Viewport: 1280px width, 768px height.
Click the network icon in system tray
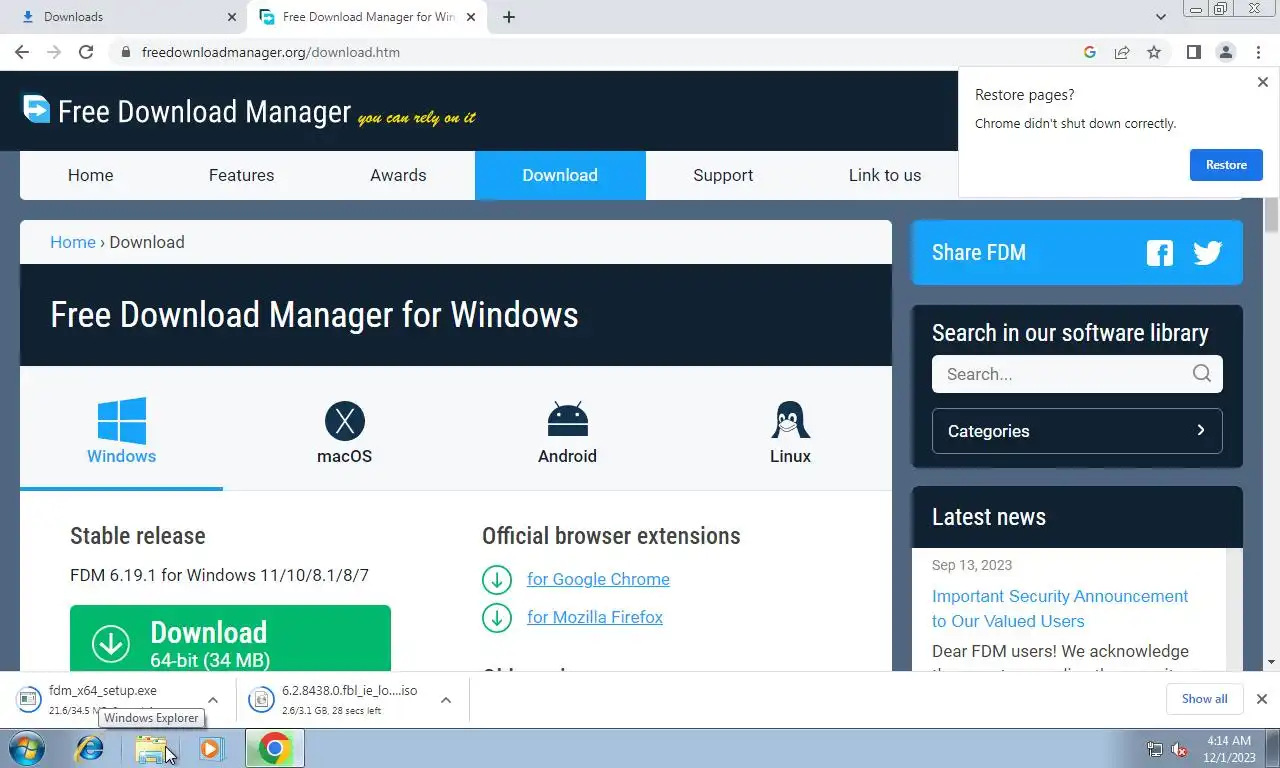coord(1155,749)
